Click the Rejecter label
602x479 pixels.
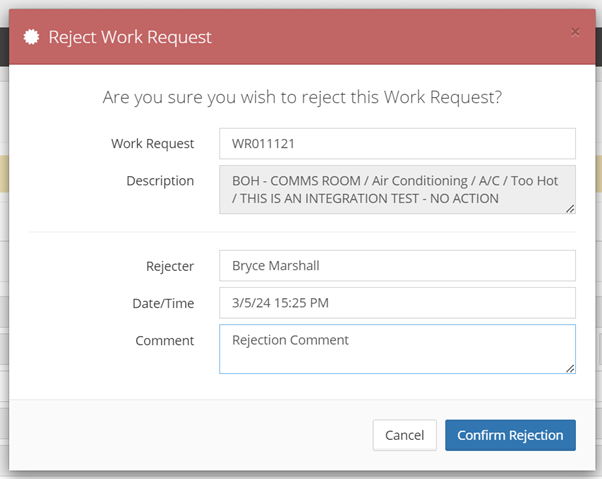[169, 265]
